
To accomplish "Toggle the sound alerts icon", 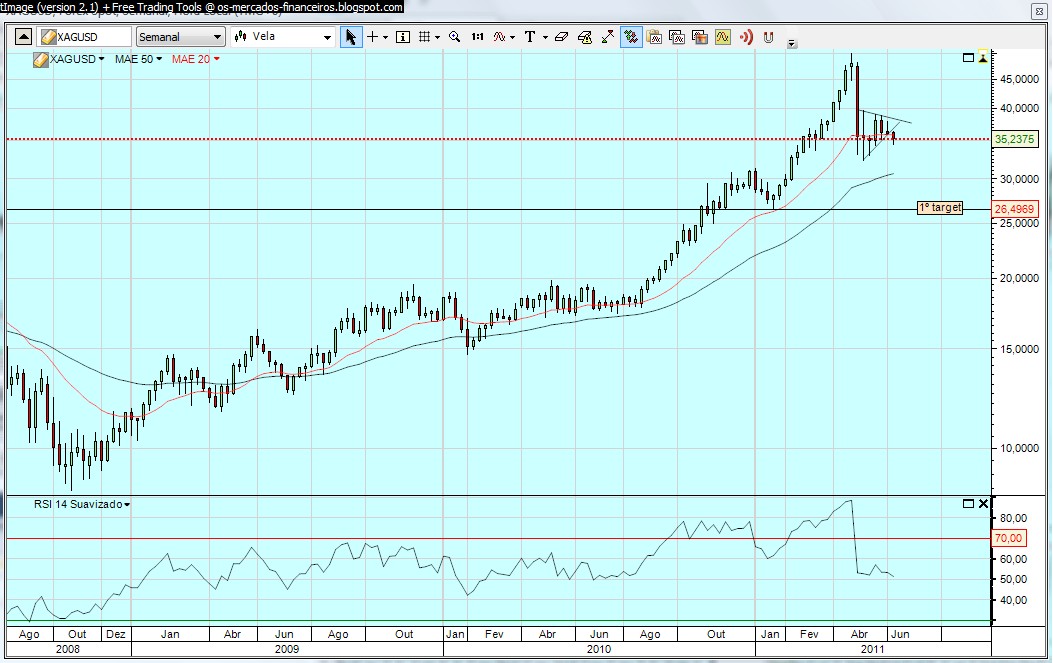I will click(746, 37).
